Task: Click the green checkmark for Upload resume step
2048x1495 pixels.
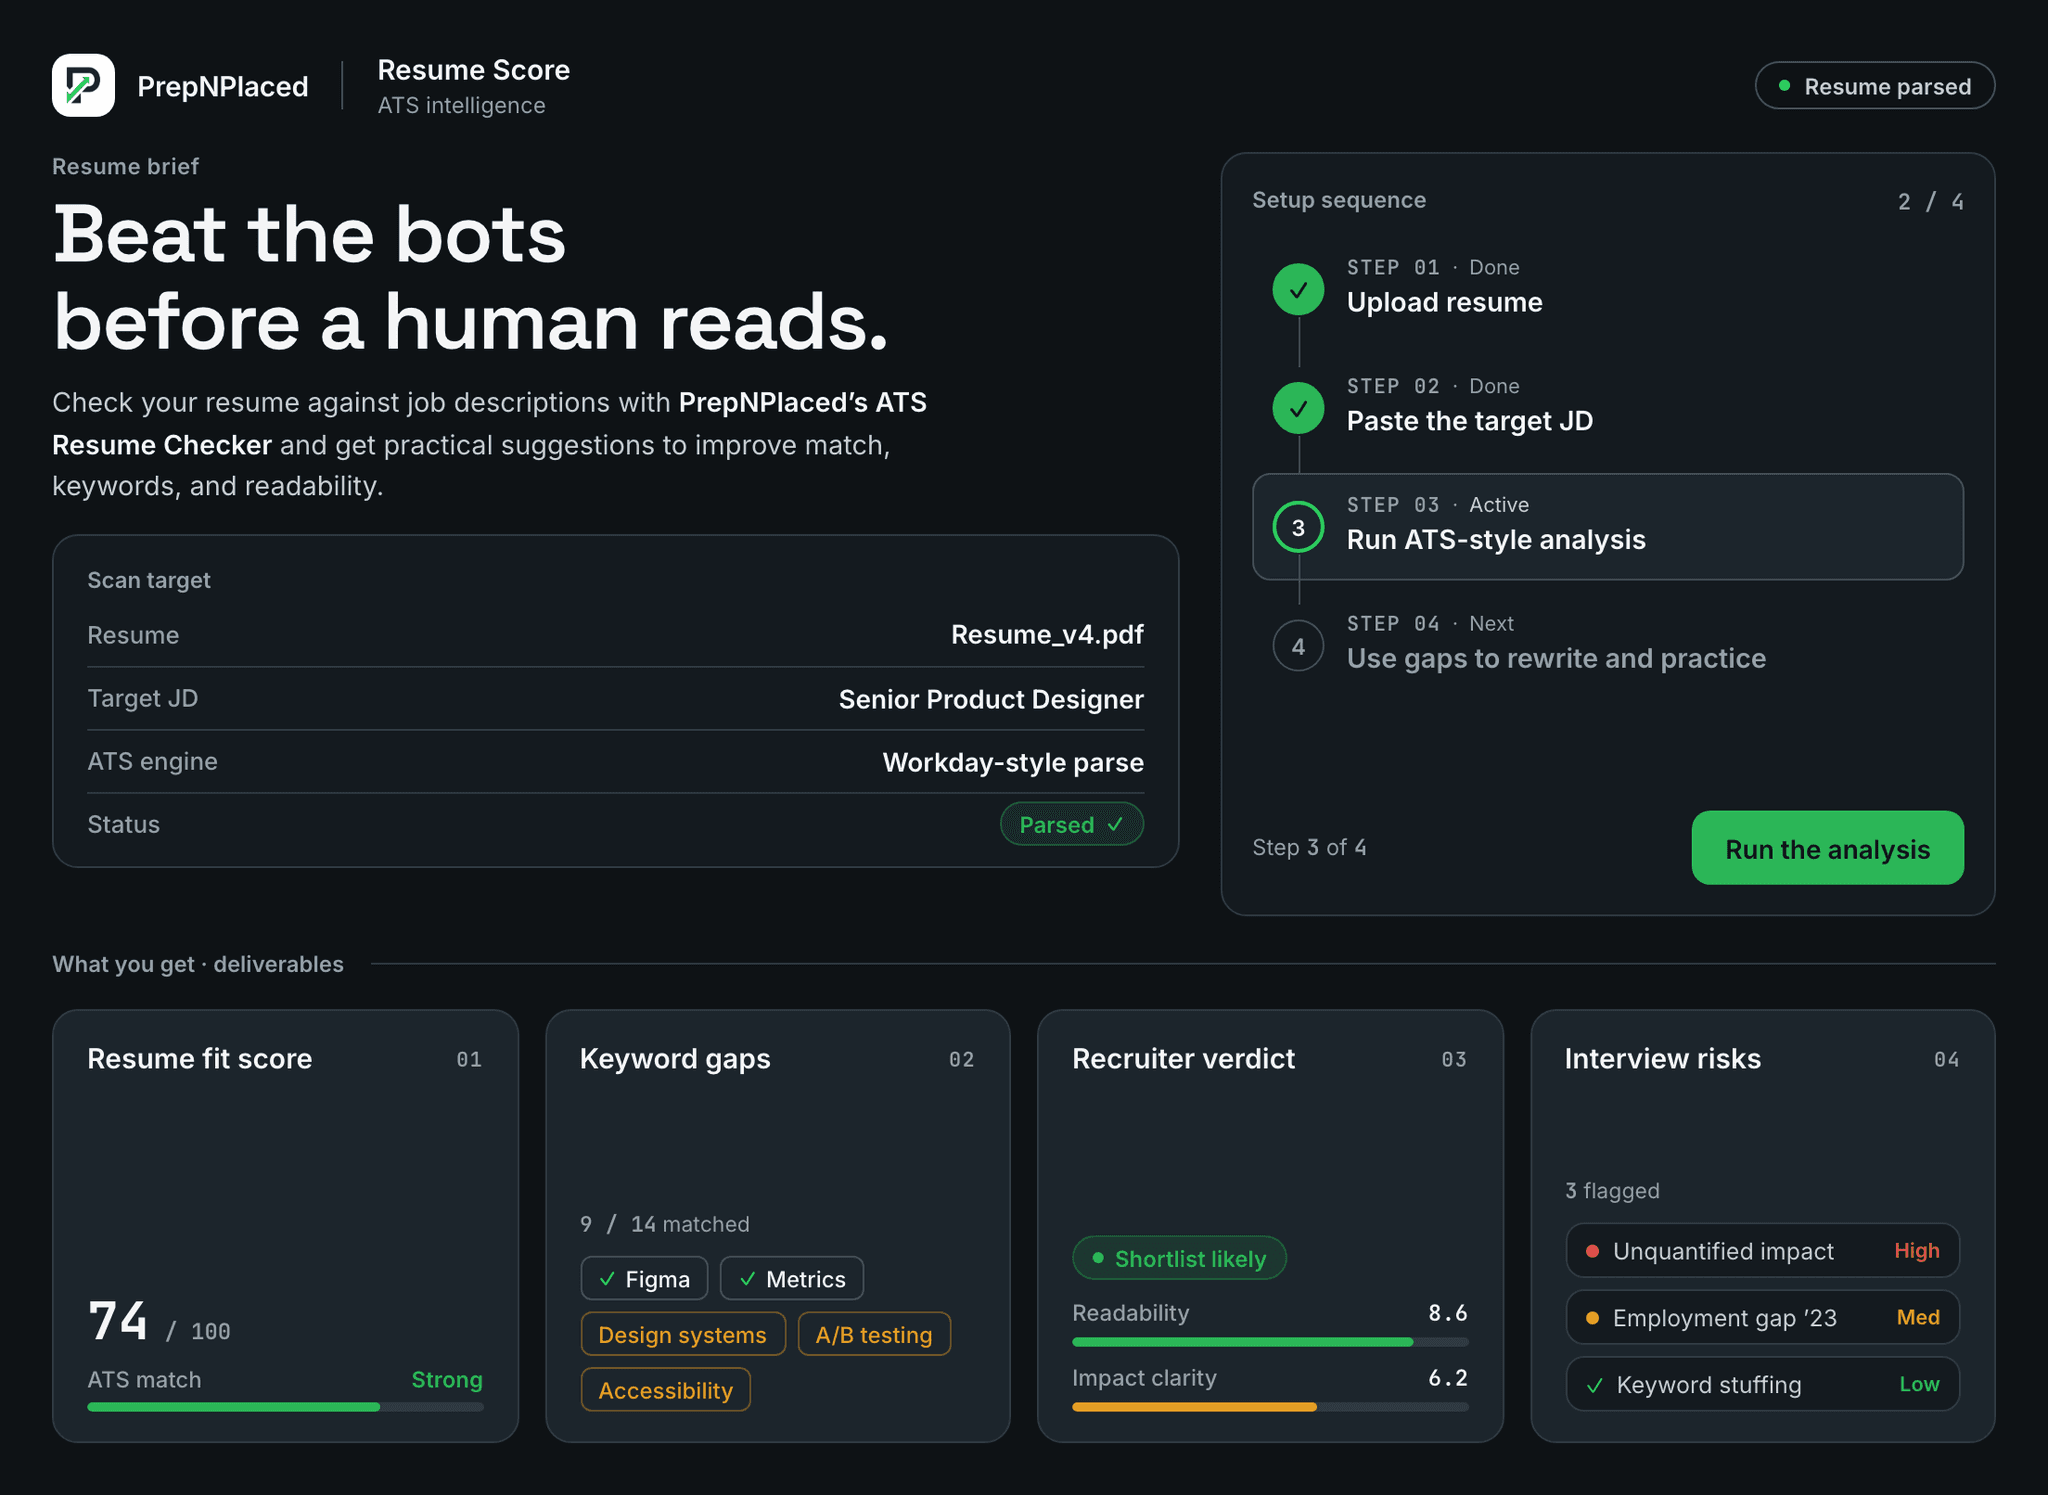Action: (1298, 290)
